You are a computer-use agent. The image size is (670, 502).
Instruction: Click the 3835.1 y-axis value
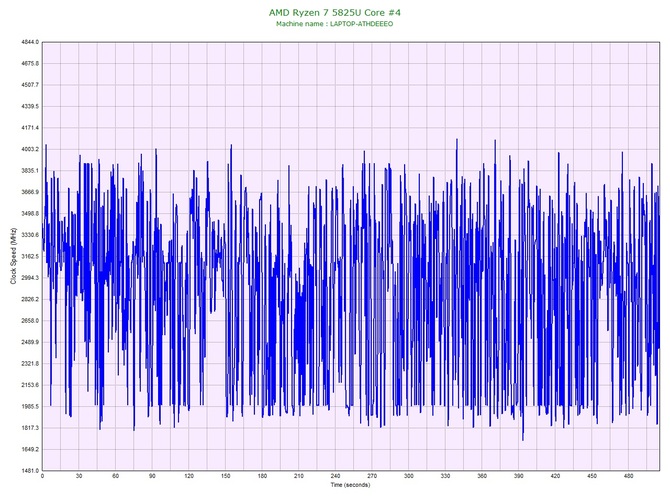[30, 171]
